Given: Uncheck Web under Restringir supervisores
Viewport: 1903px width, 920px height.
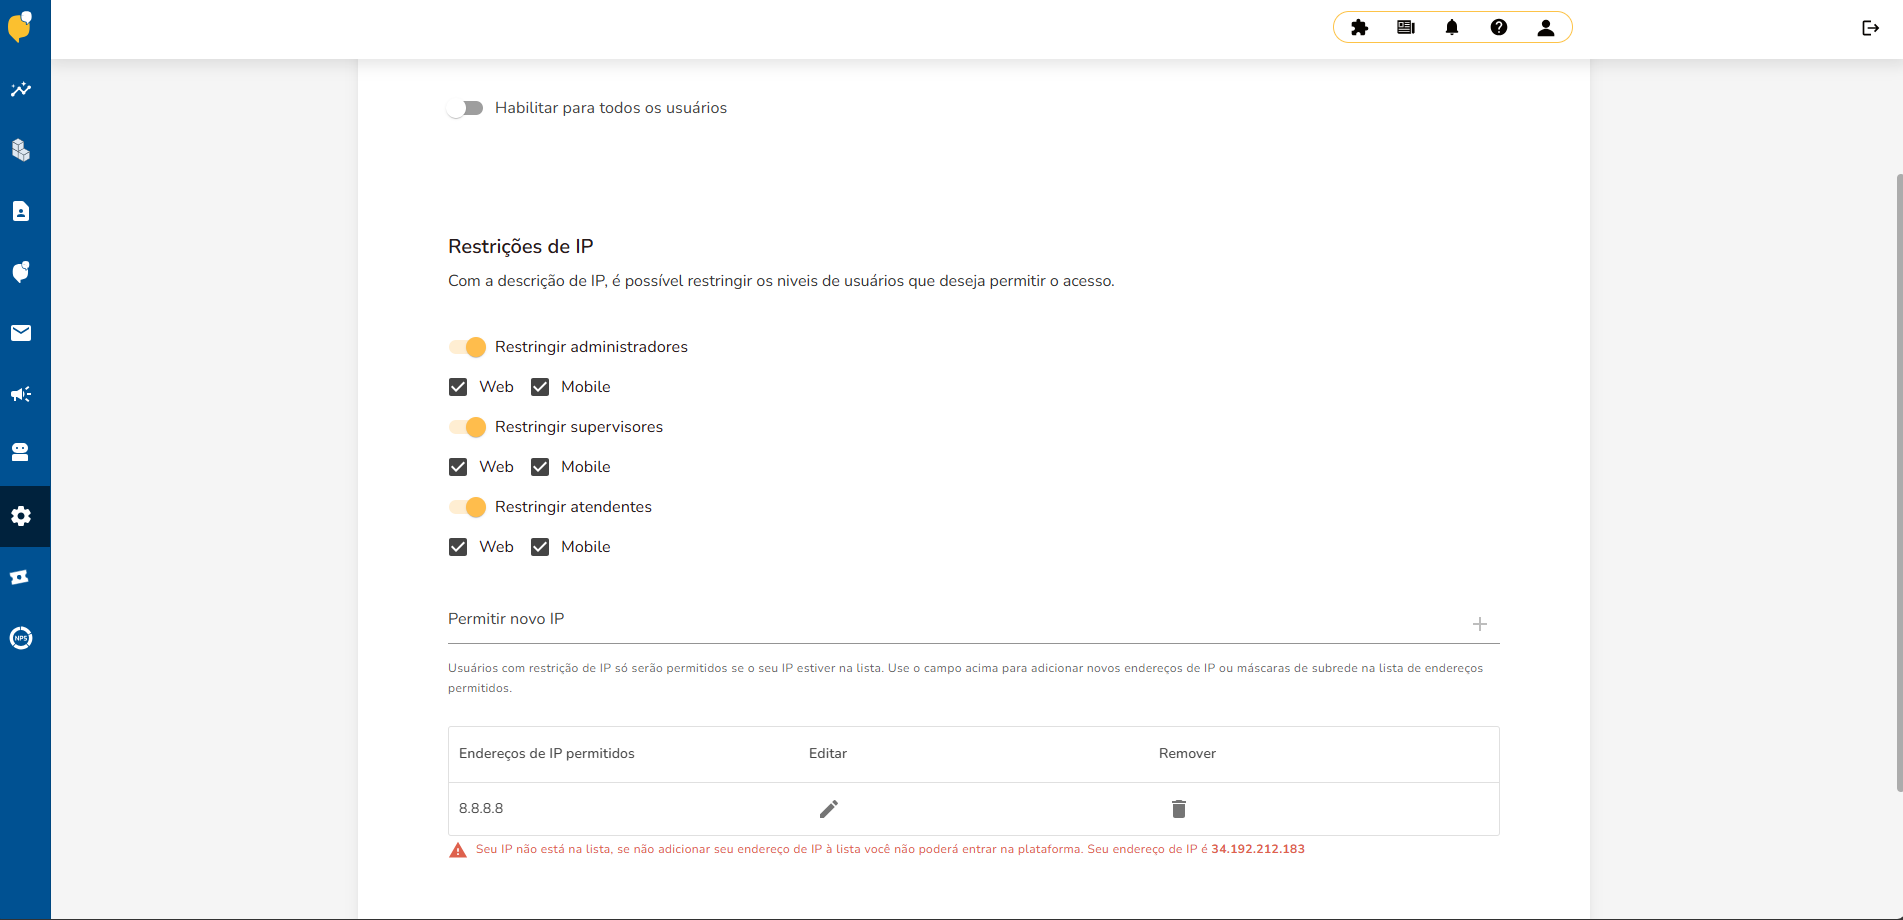Looking at the screenshot, I should [458, 467].
